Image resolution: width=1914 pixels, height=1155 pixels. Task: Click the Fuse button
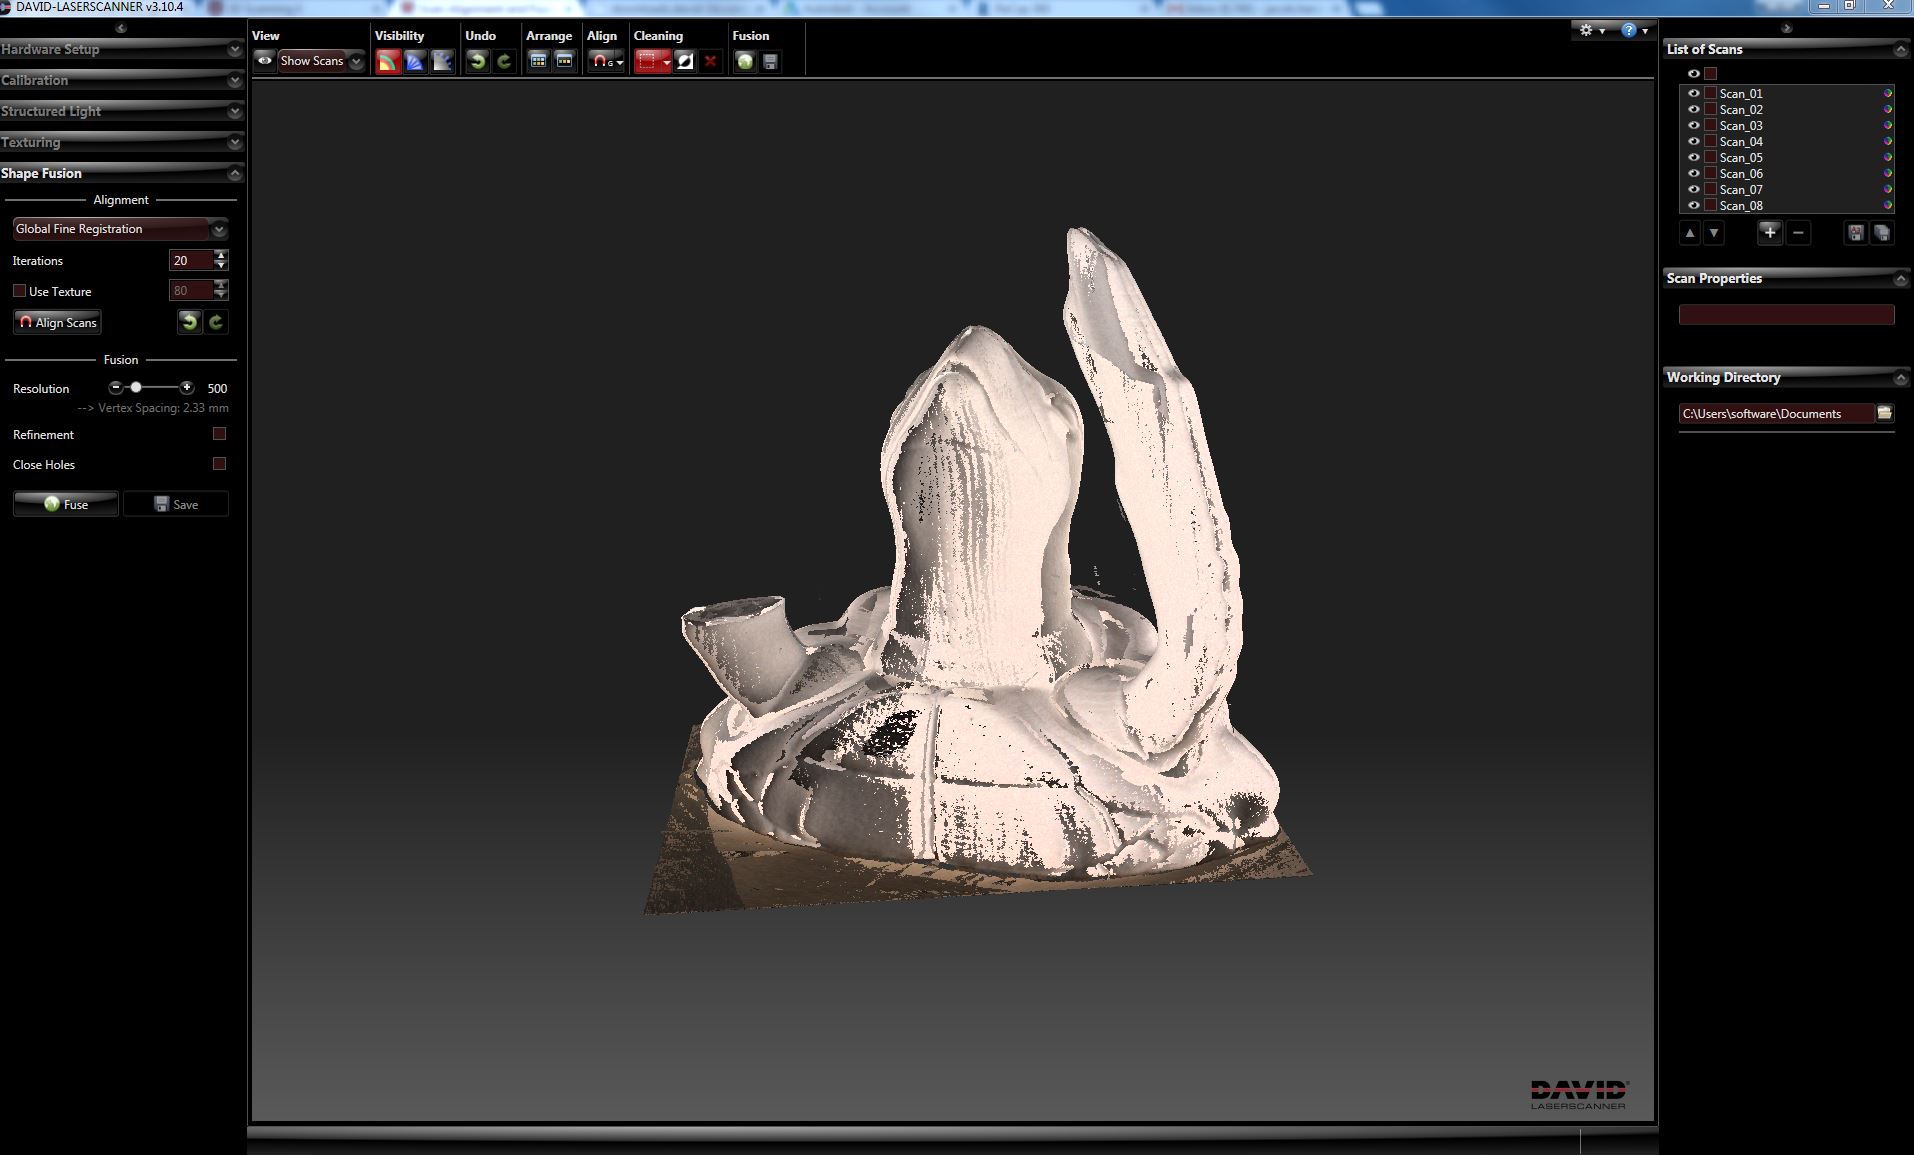coord(65,504)
